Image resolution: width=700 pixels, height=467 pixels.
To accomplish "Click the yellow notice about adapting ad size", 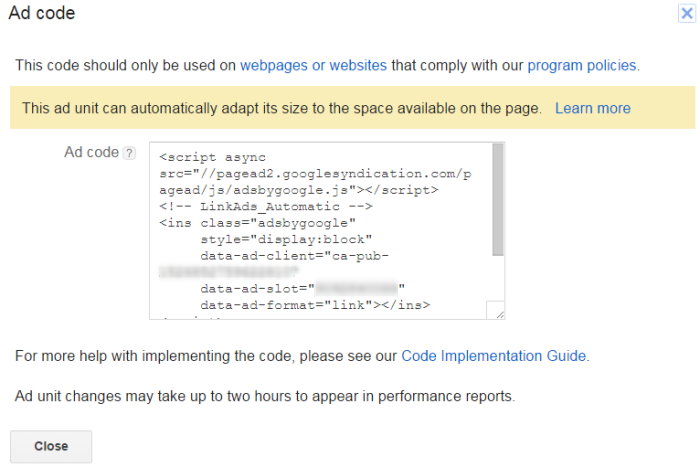I will click(352, 108).
